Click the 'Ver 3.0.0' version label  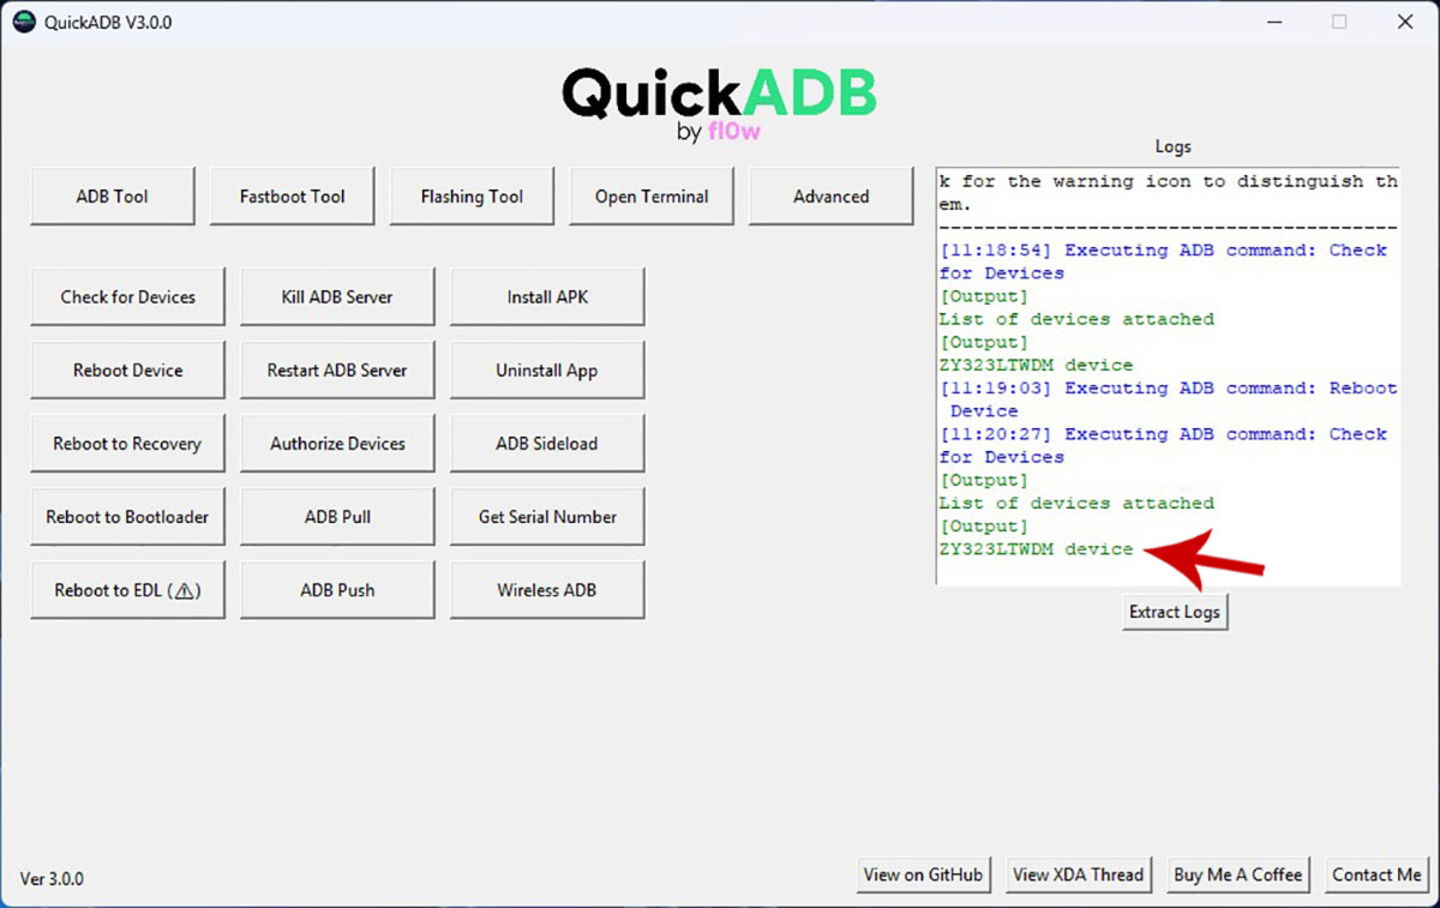(52, 879)
